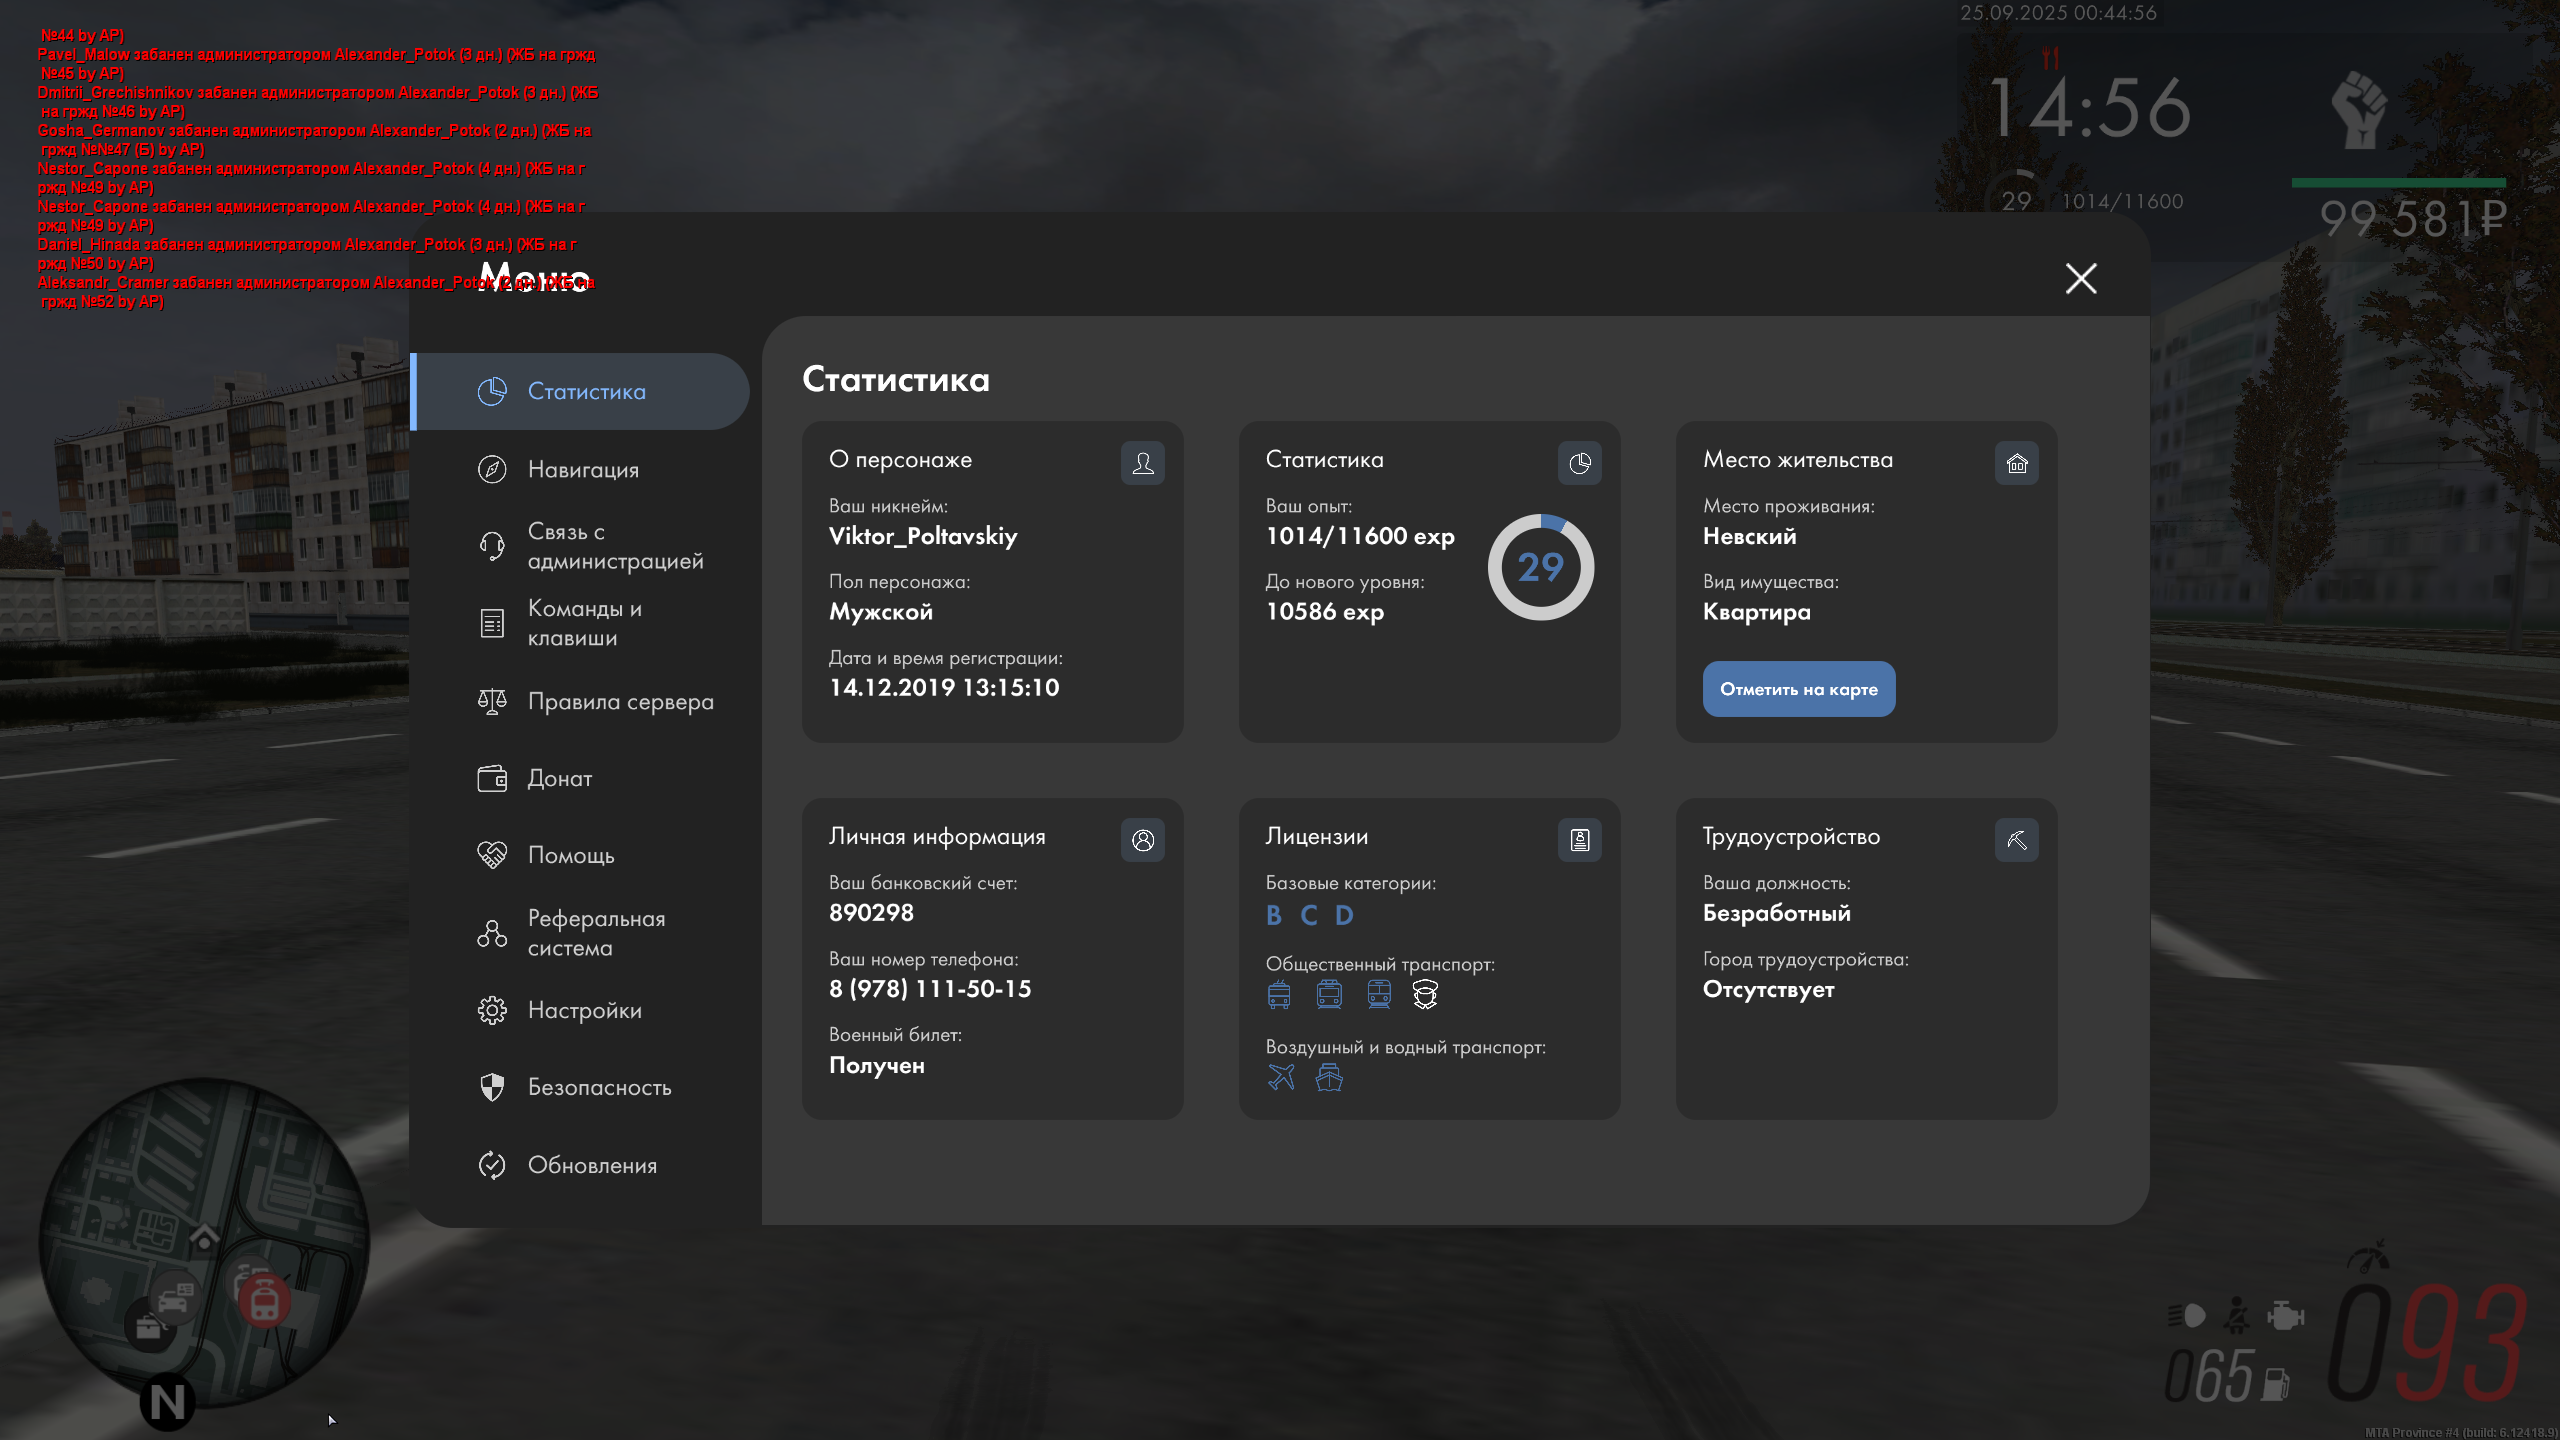The width and height of the screenshot is (2560, 1440).
Task: Click the taxi driver license icon
Action: pyautogui.click(x=1425, y=994)
